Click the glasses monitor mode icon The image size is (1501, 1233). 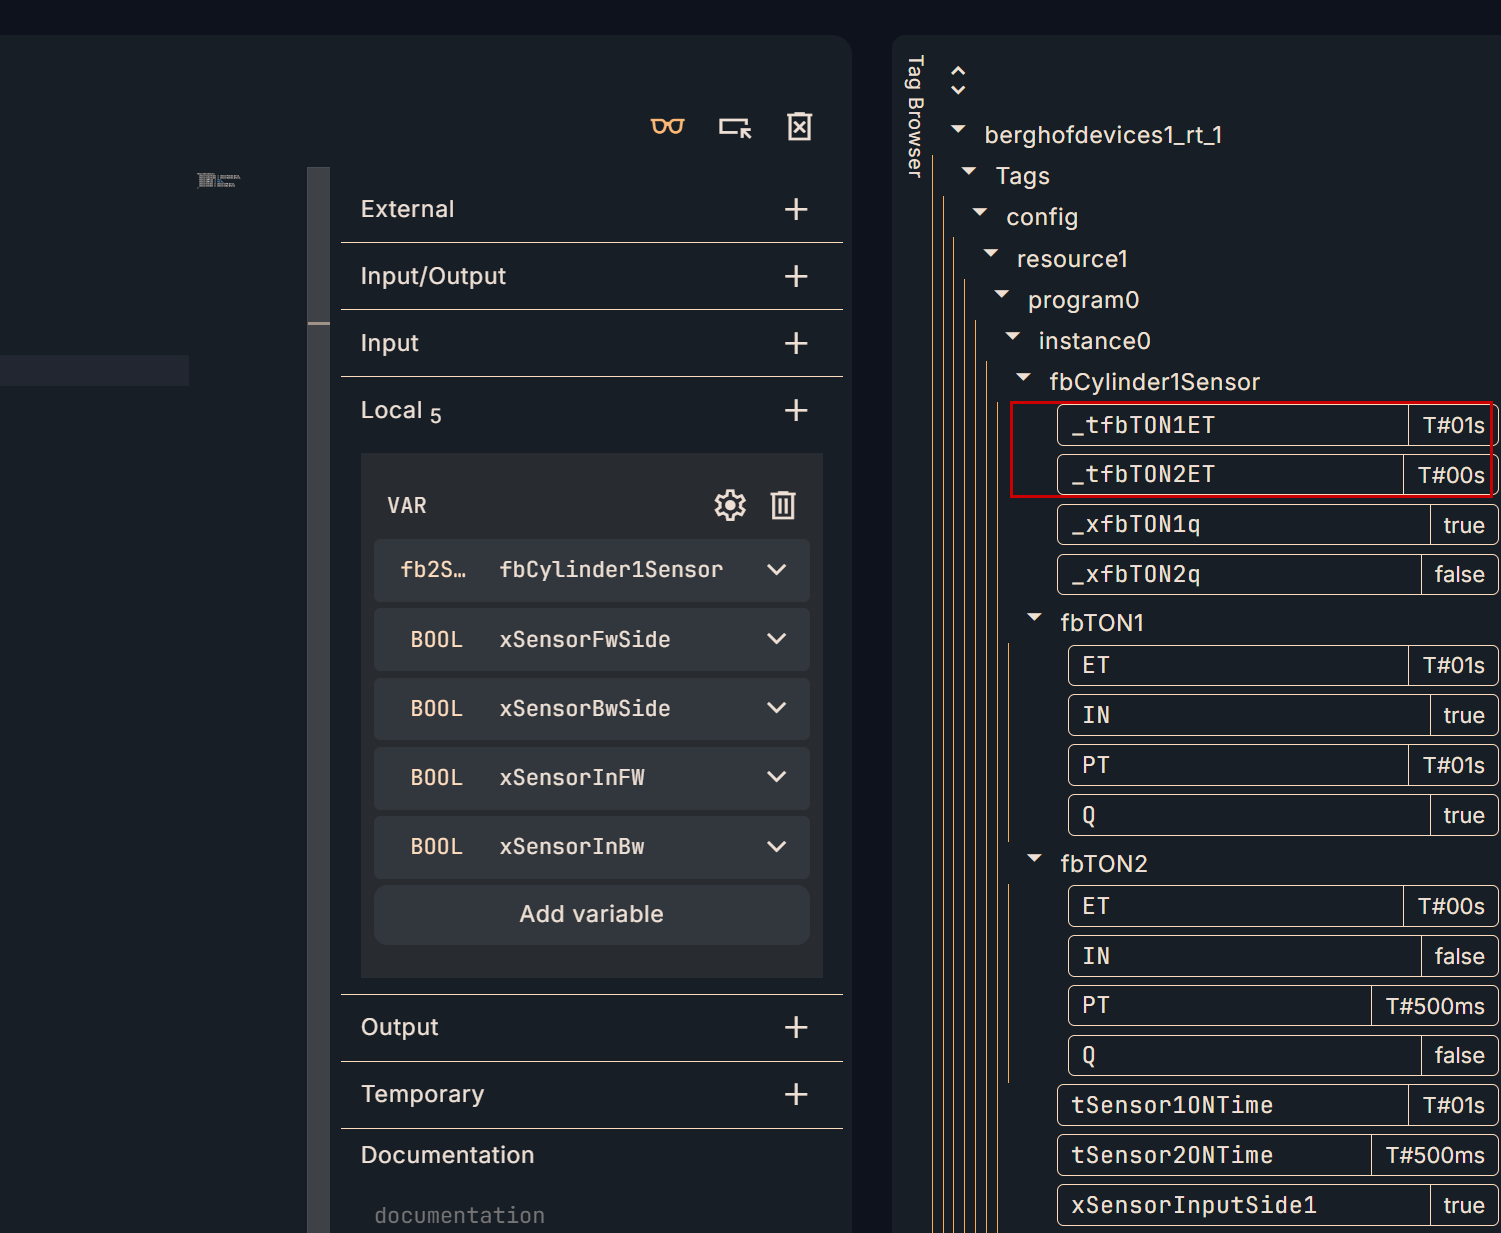[667, 127]
